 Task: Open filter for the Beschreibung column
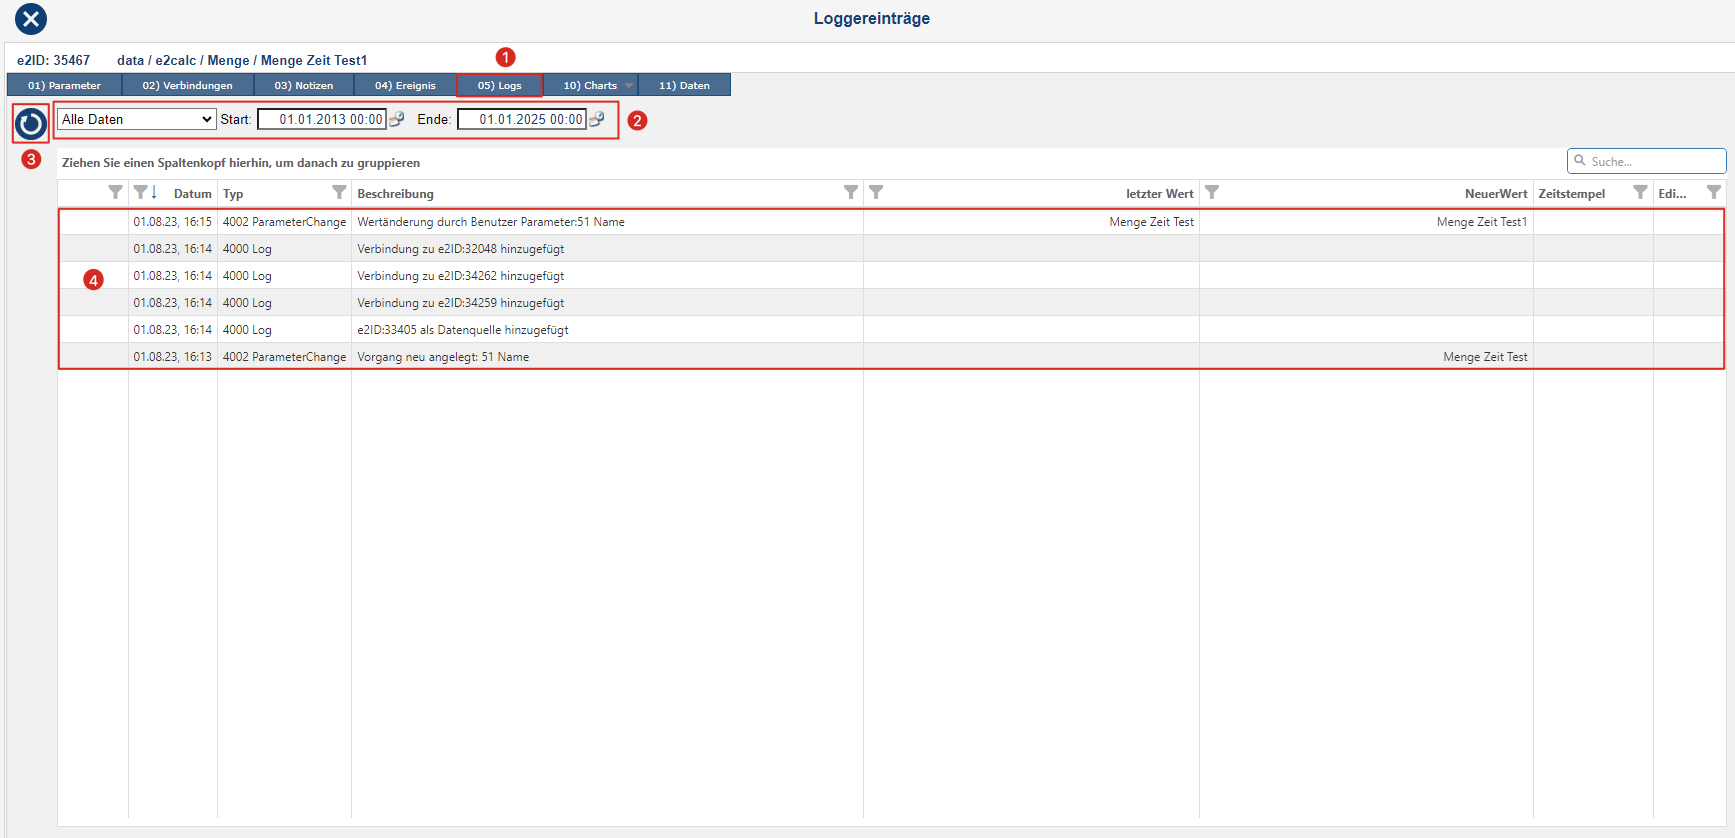[x=850, y=192]
